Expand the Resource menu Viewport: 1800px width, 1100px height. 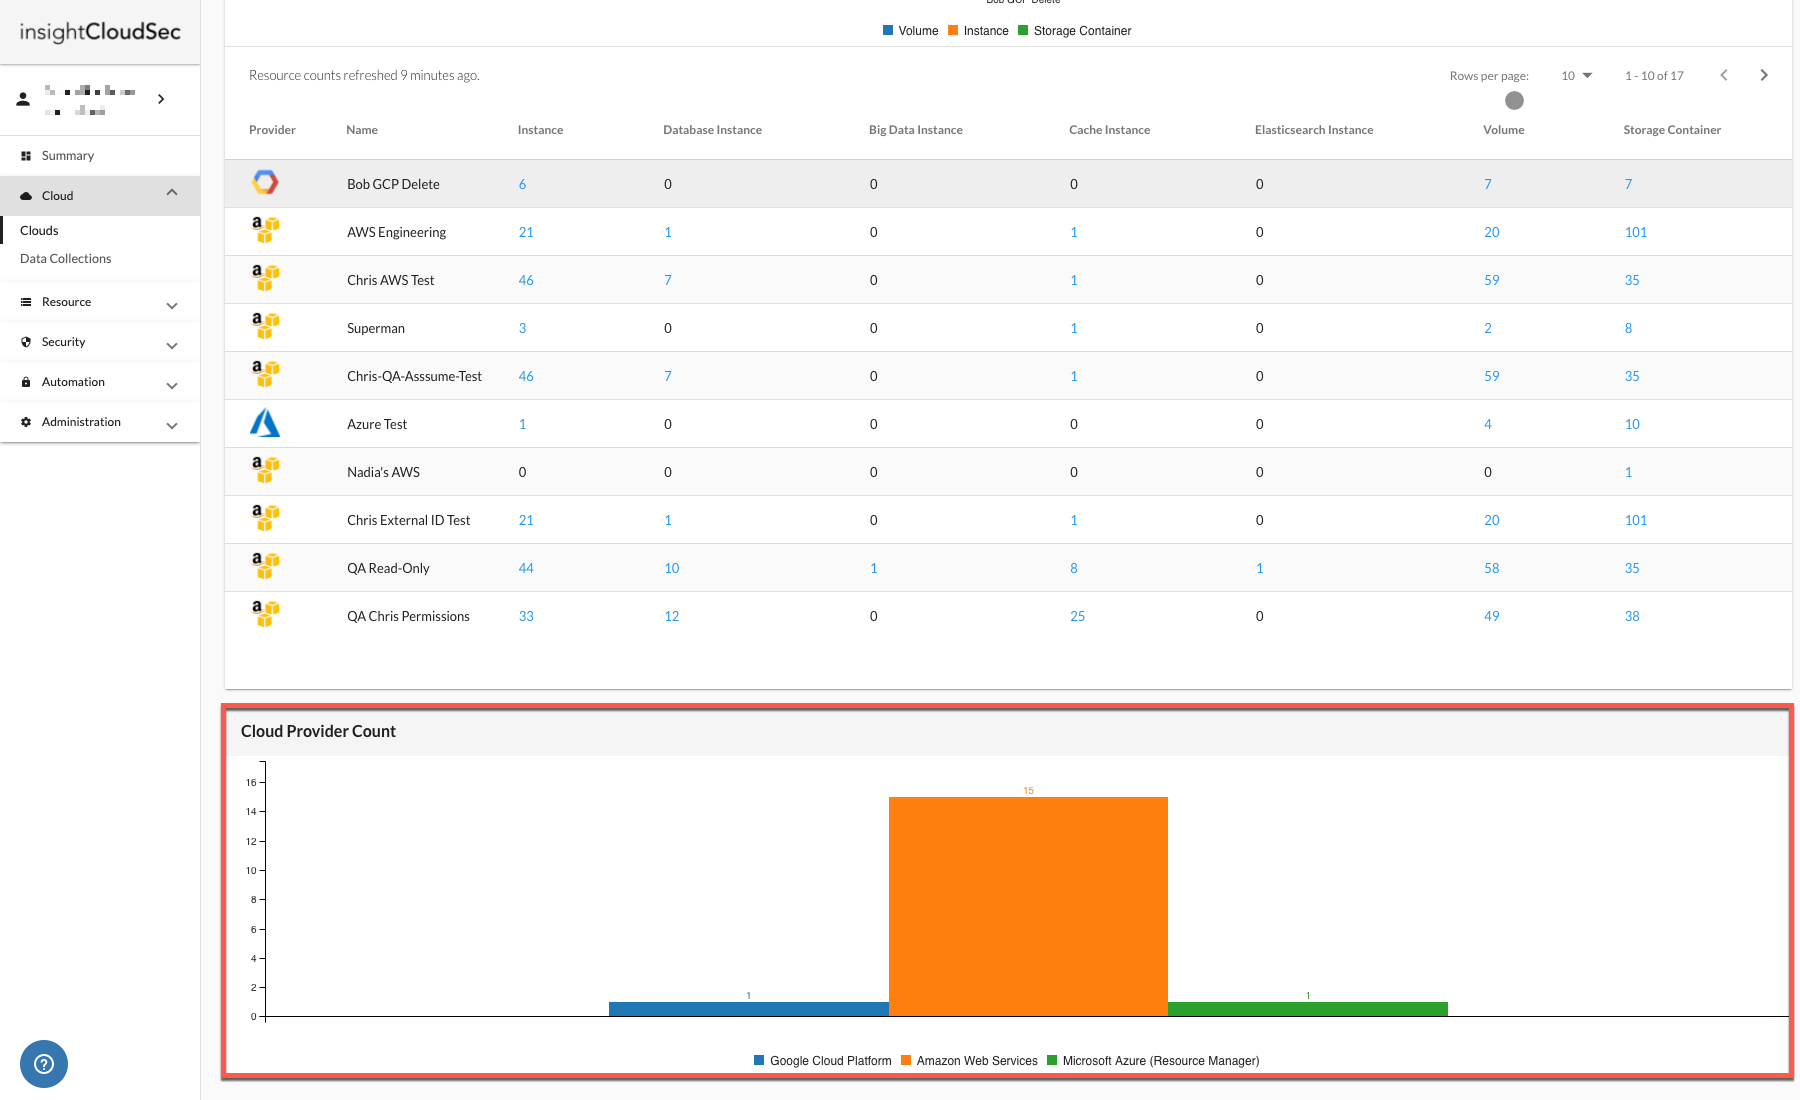(x=172, y=305)
